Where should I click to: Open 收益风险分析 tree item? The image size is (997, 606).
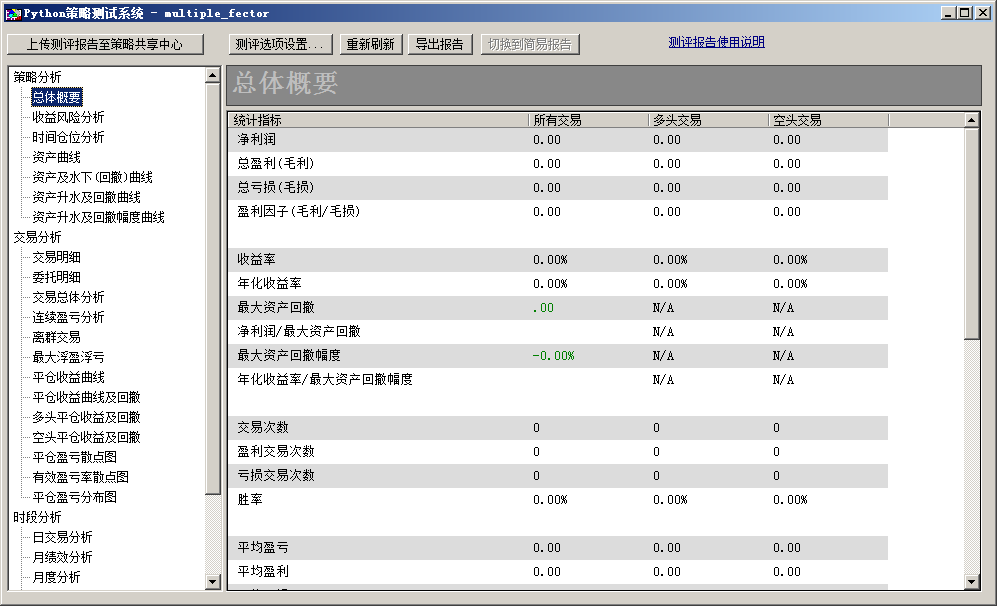coord(68,117)
